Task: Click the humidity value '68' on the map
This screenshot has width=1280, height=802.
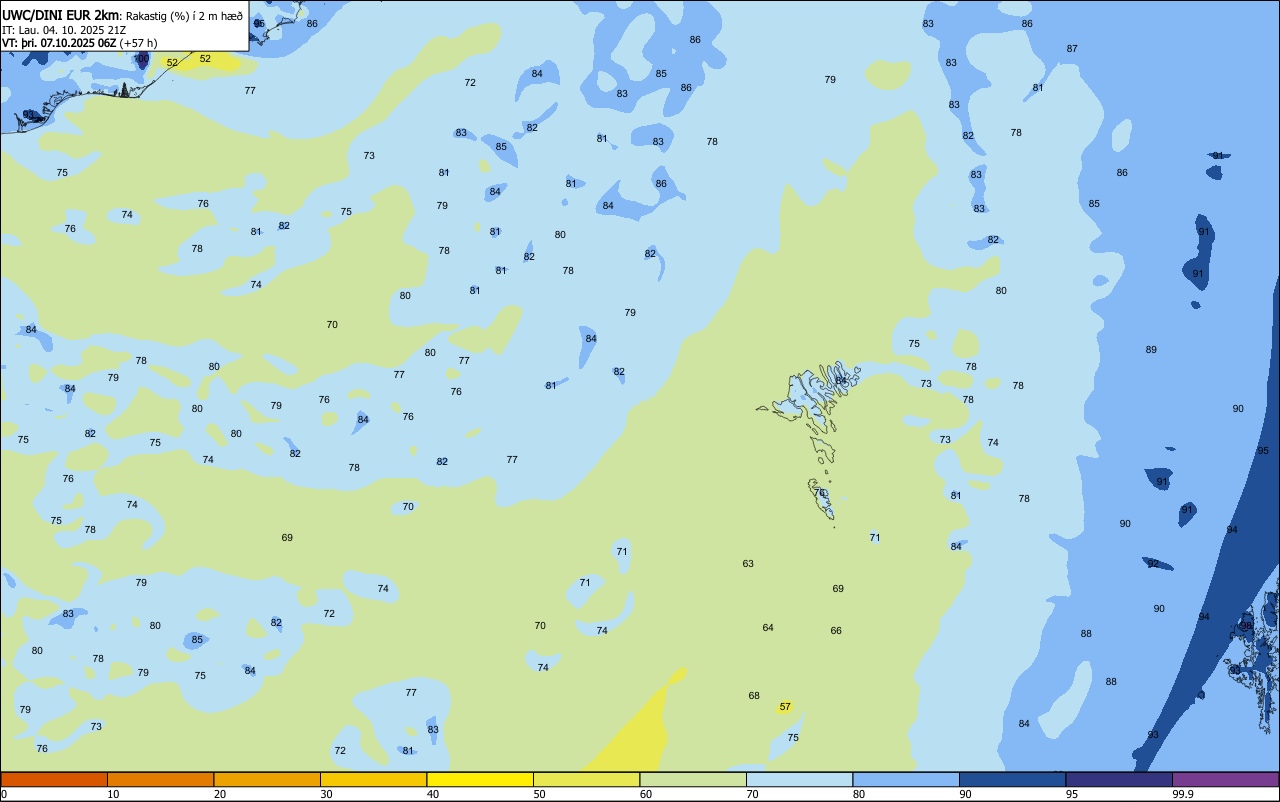Action: (x=754, y=696)
